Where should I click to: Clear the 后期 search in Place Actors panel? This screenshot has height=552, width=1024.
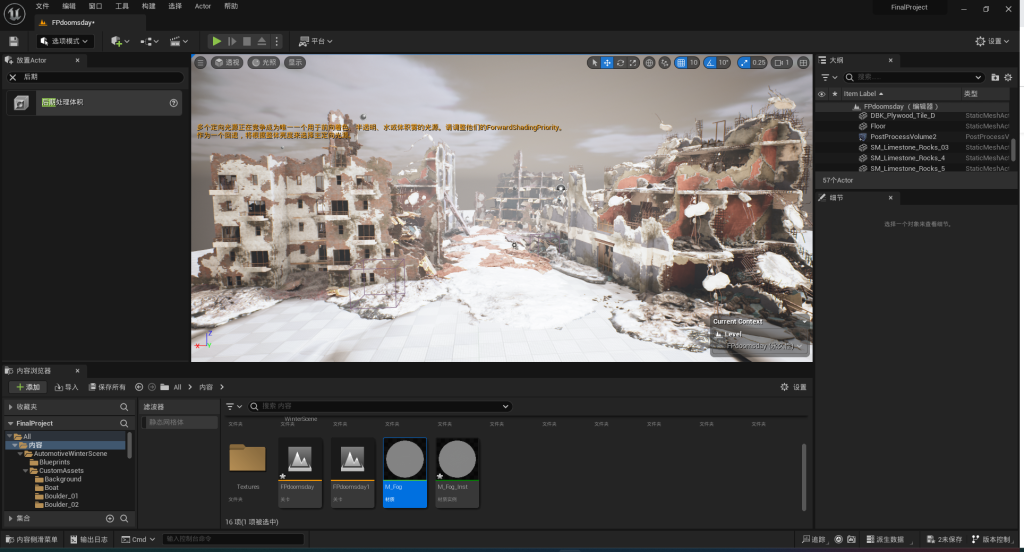click(x=12, y=77)
